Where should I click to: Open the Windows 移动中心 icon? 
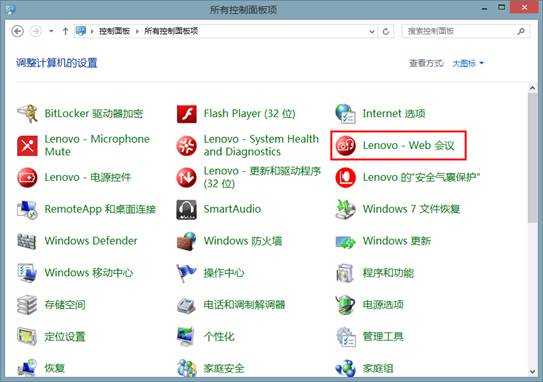pos(27,273)
